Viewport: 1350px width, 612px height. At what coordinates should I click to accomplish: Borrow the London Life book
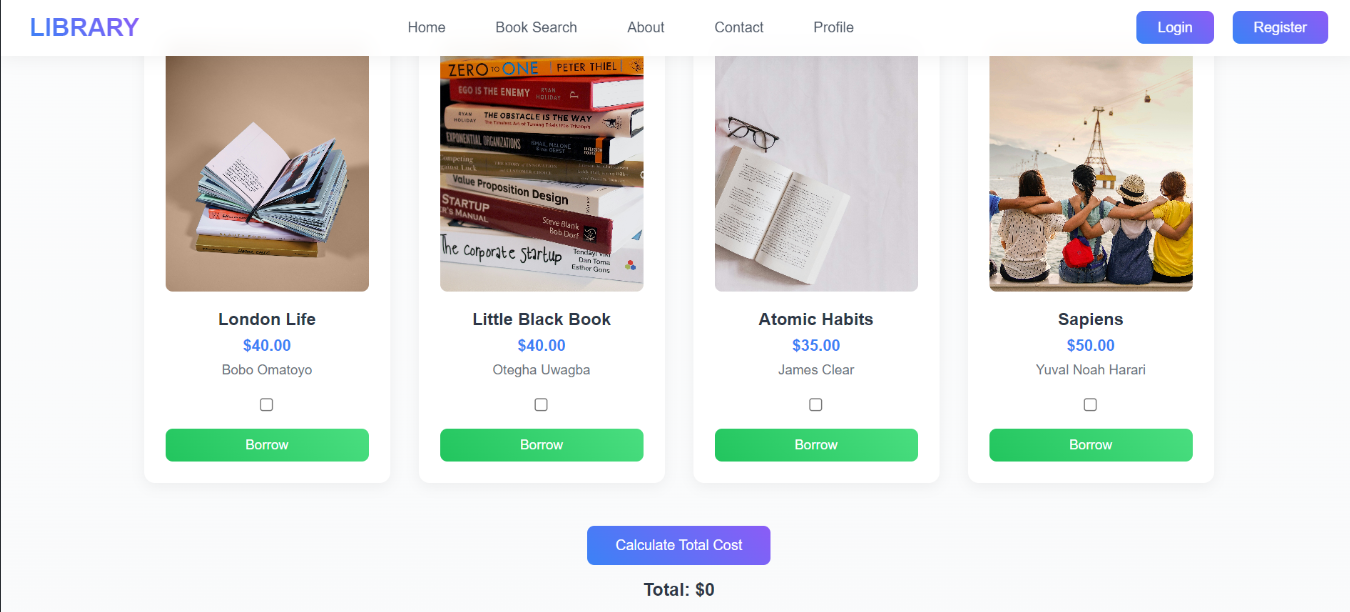point(266,444)
